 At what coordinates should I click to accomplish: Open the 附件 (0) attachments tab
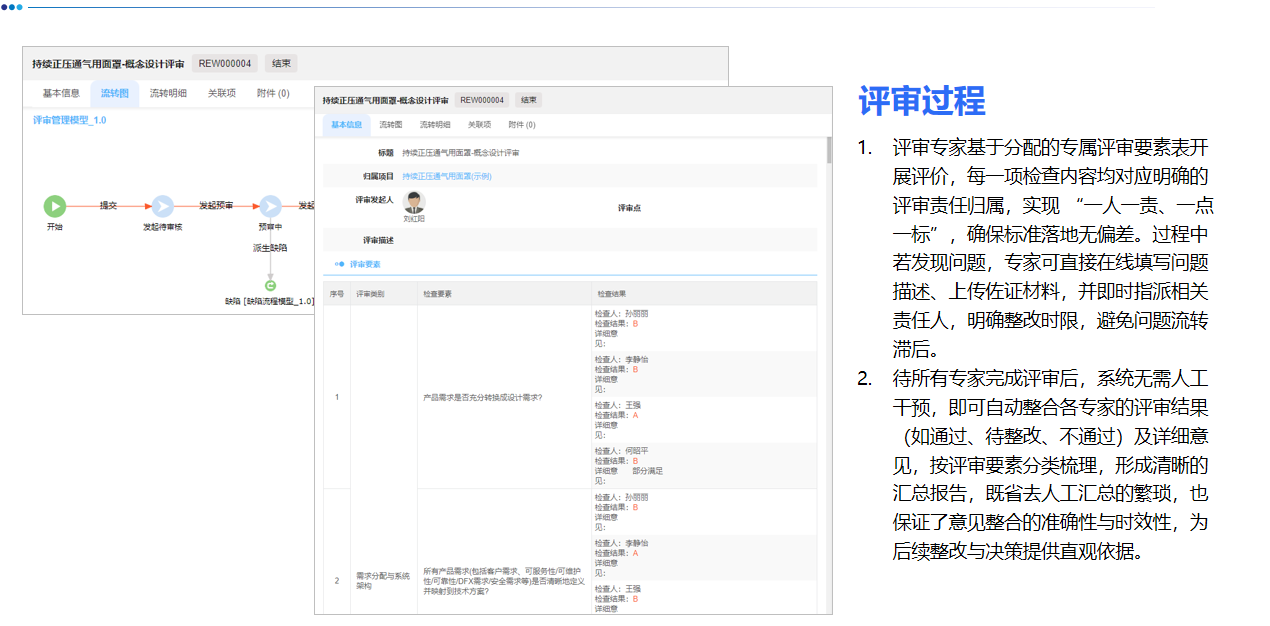(523, 125)
